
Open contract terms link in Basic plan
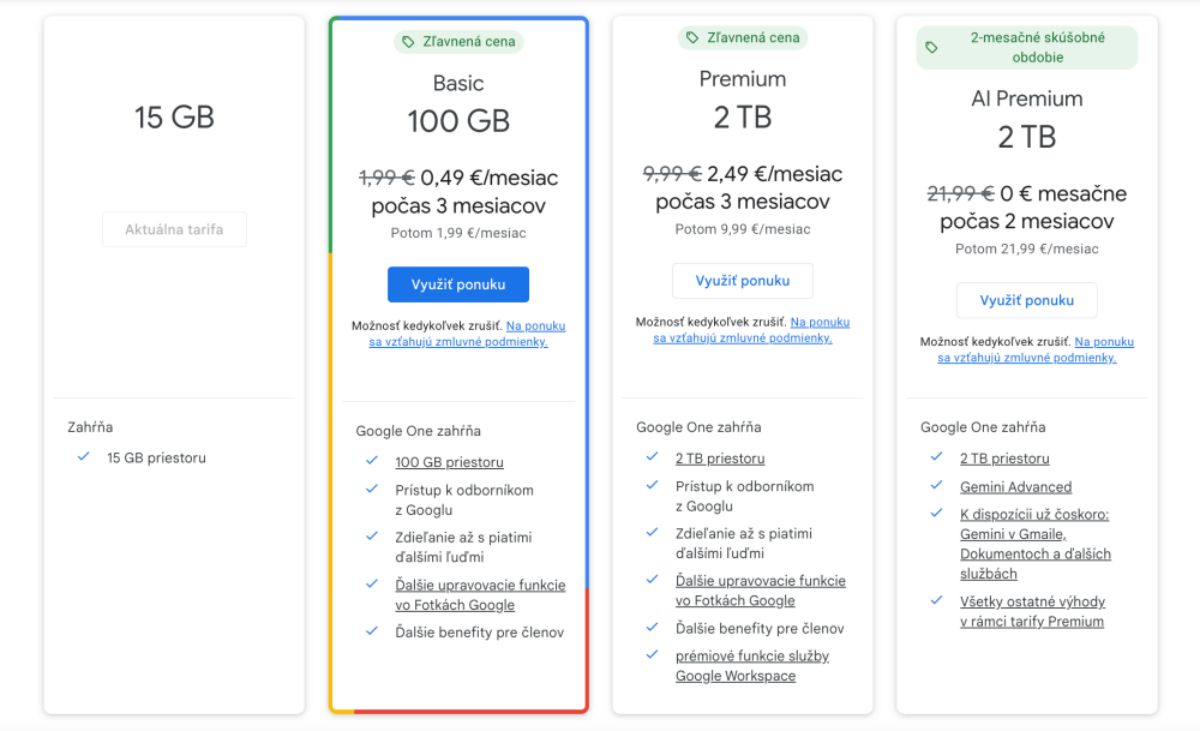tap(458, 342)
